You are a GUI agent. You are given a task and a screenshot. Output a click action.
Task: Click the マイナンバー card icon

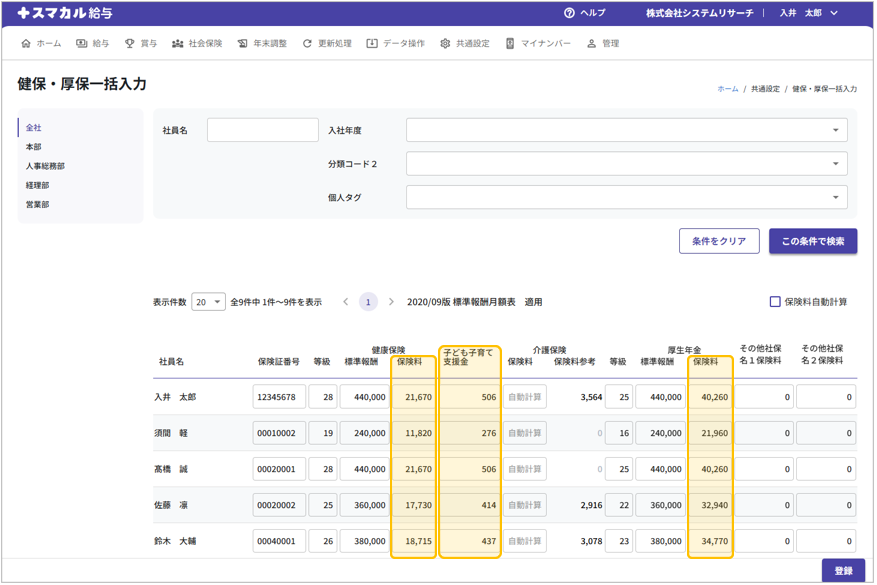coord(510,44)
